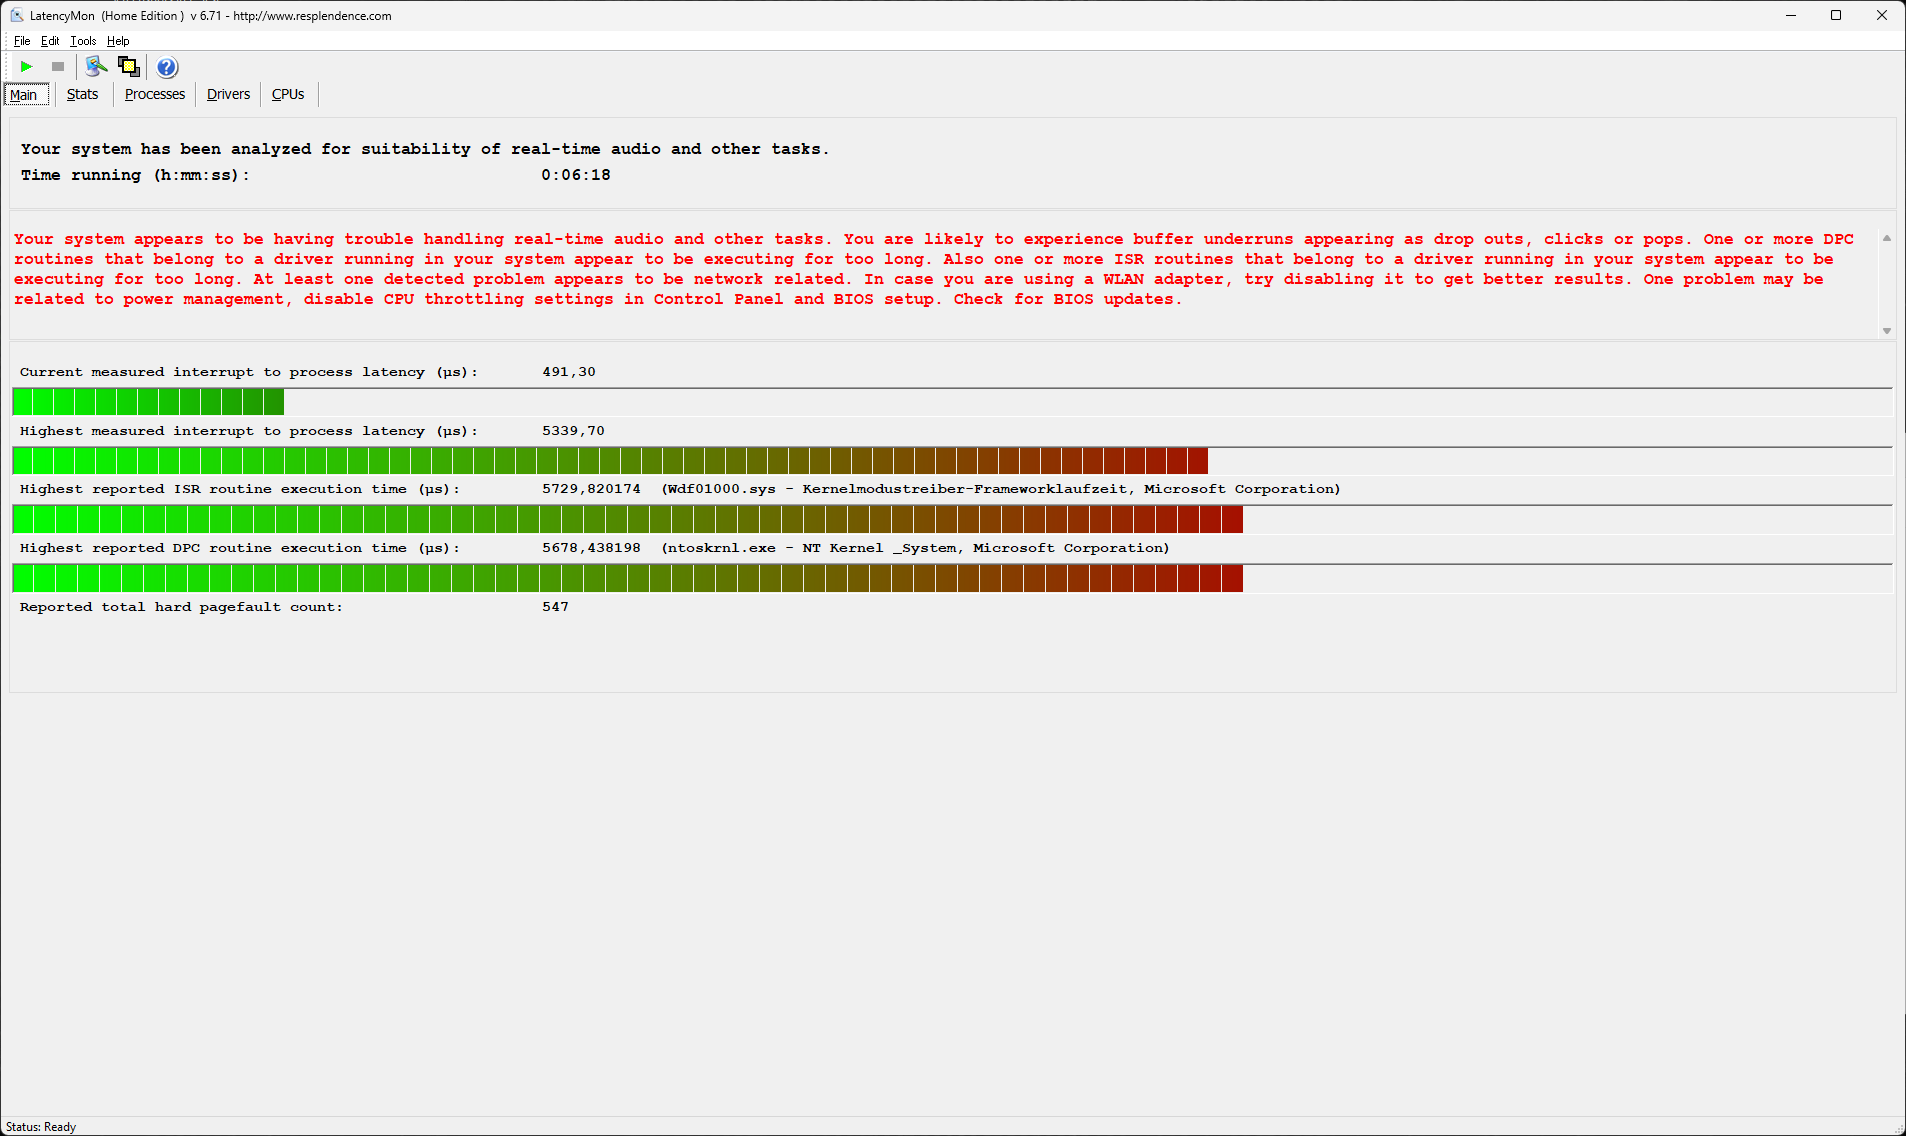Viewport: 1906px width, 1136px height.
Task: Select the ISR execution time value 5729,820174
Action: (x=592, y=489)
